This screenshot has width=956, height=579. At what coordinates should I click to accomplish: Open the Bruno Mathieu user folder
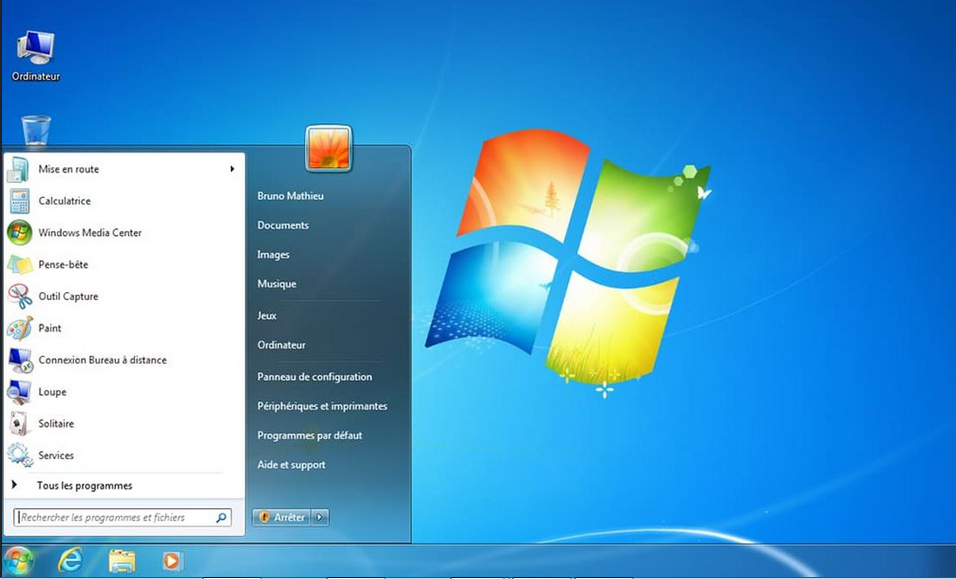(290, 196)
